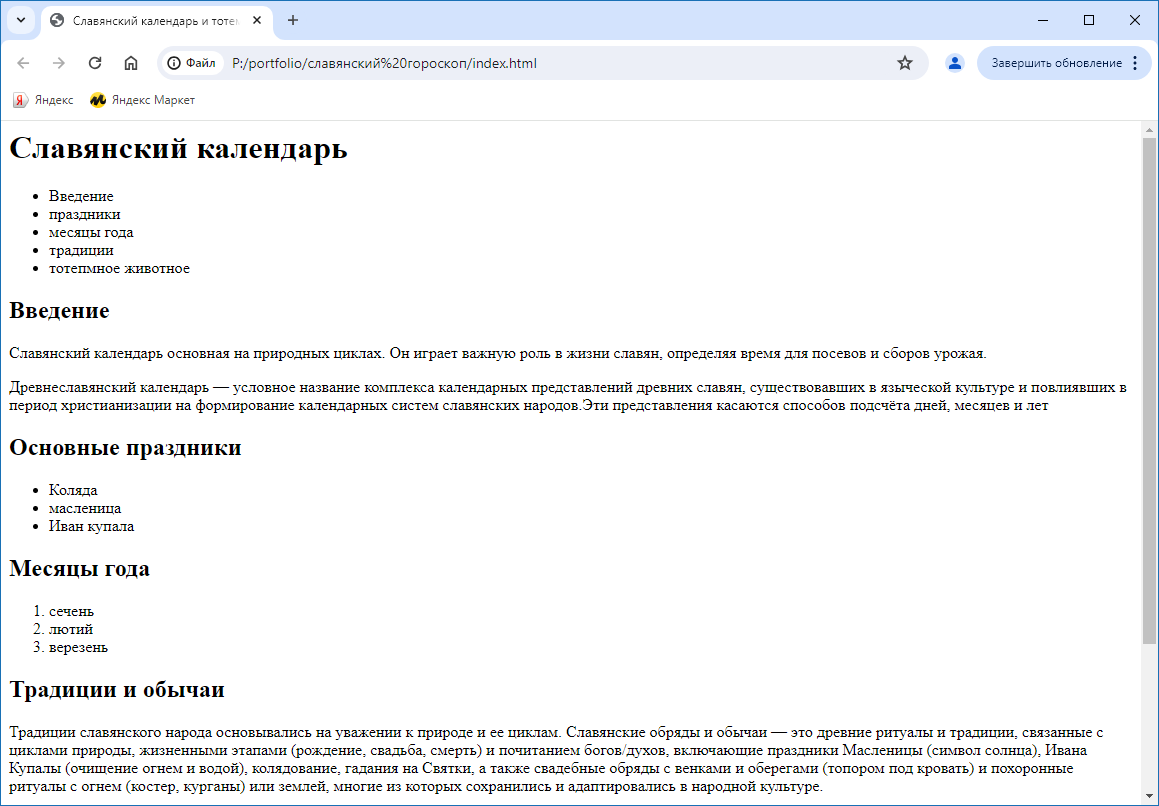
Task: Click the address bar URL field
Action: [x=550, y=63]
